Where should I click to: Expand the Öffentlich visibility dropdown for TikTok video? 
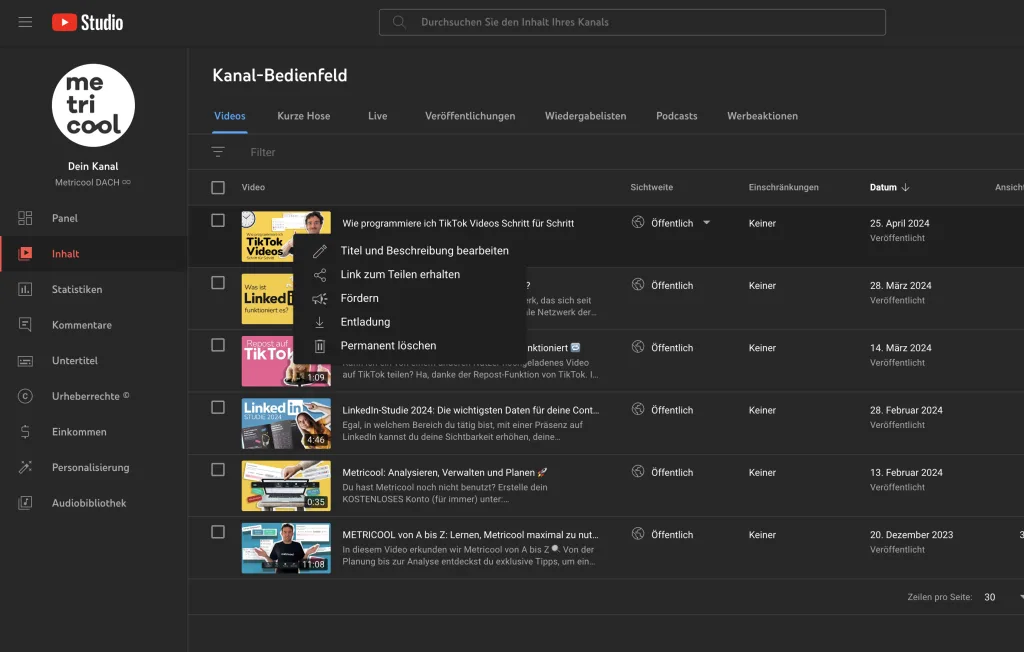pos(706,223)
